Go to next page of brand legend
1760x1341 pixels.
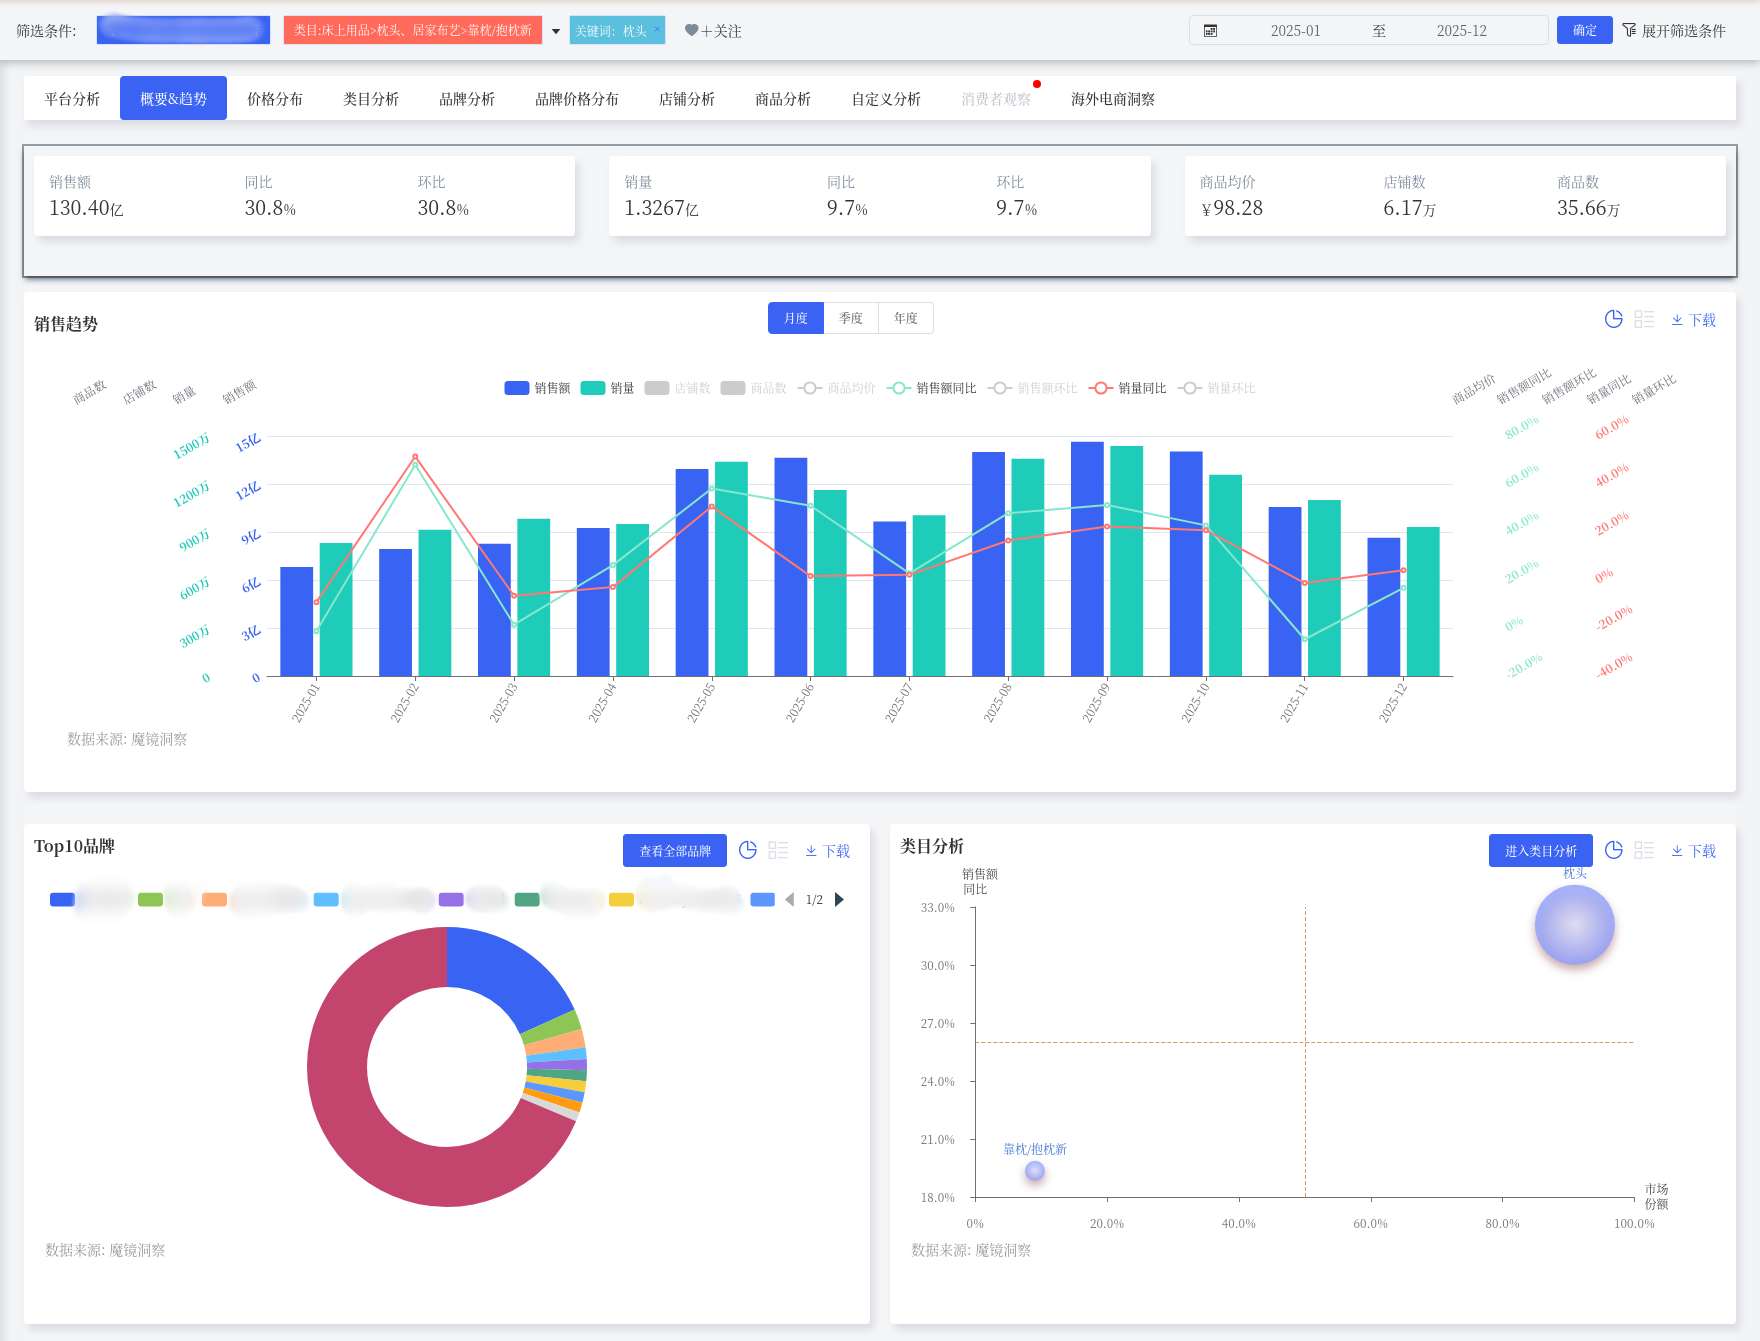839,899
